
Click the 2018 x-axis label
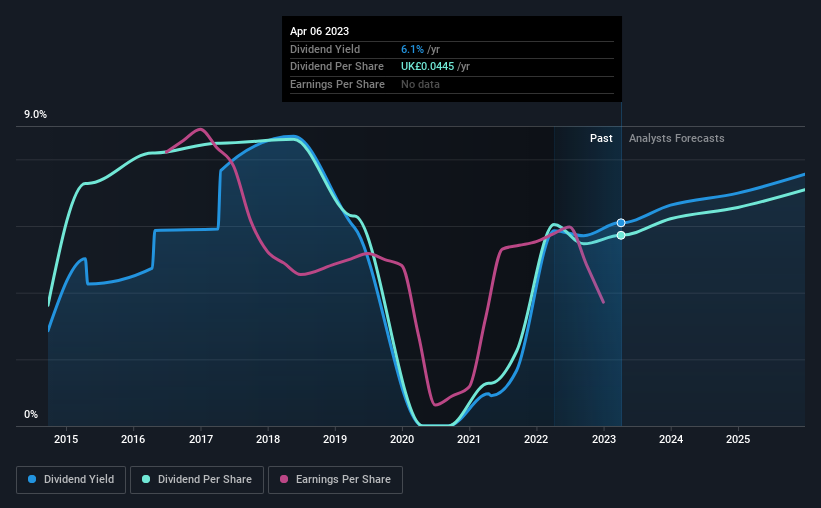tap(268, 439)
